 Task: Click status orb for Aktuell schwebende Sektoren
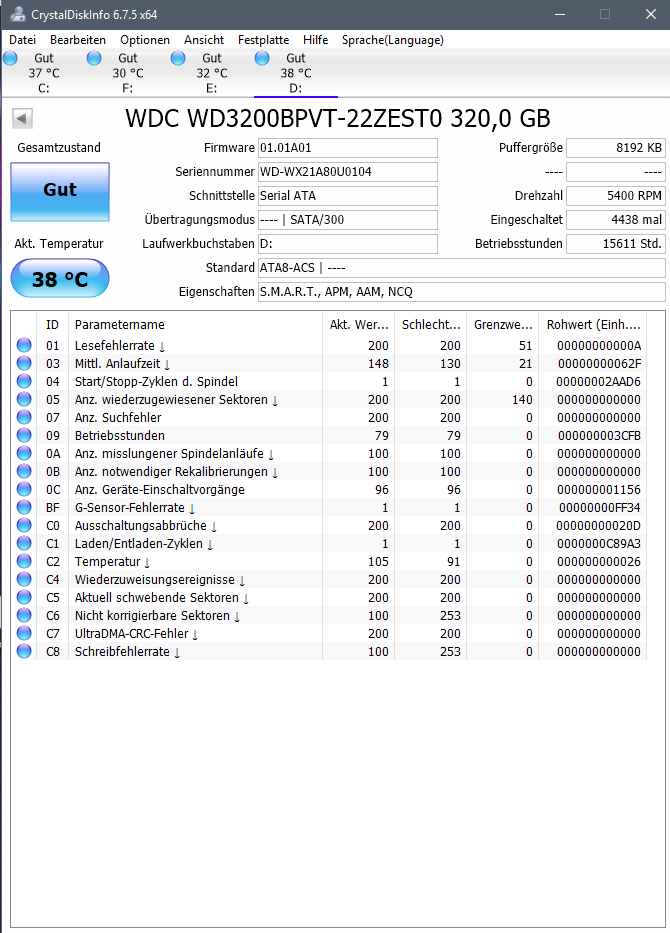point(24,597)
